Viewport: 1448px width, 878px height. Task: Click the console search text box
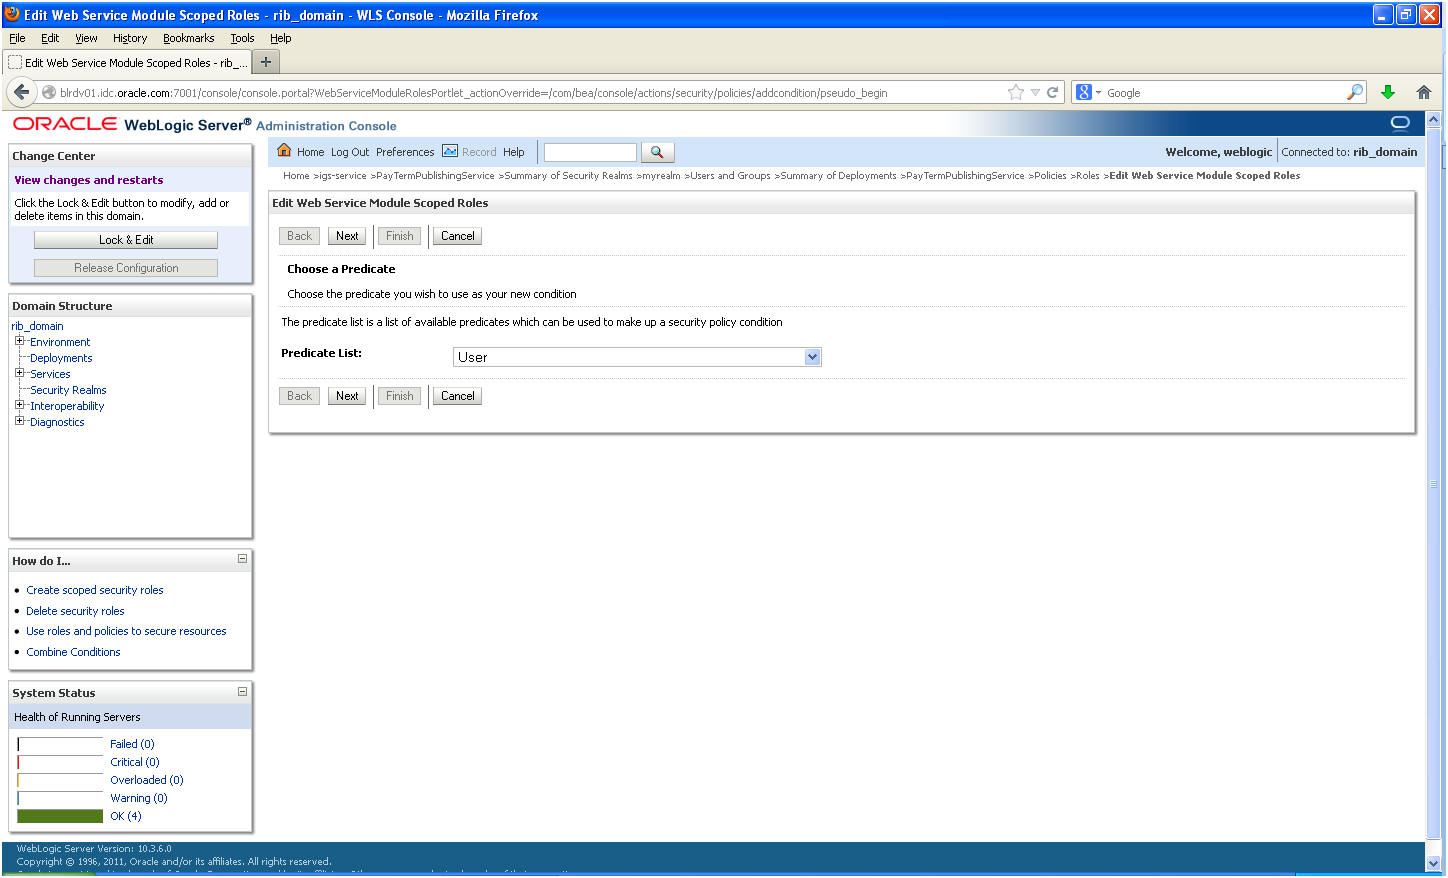[590, 152]
